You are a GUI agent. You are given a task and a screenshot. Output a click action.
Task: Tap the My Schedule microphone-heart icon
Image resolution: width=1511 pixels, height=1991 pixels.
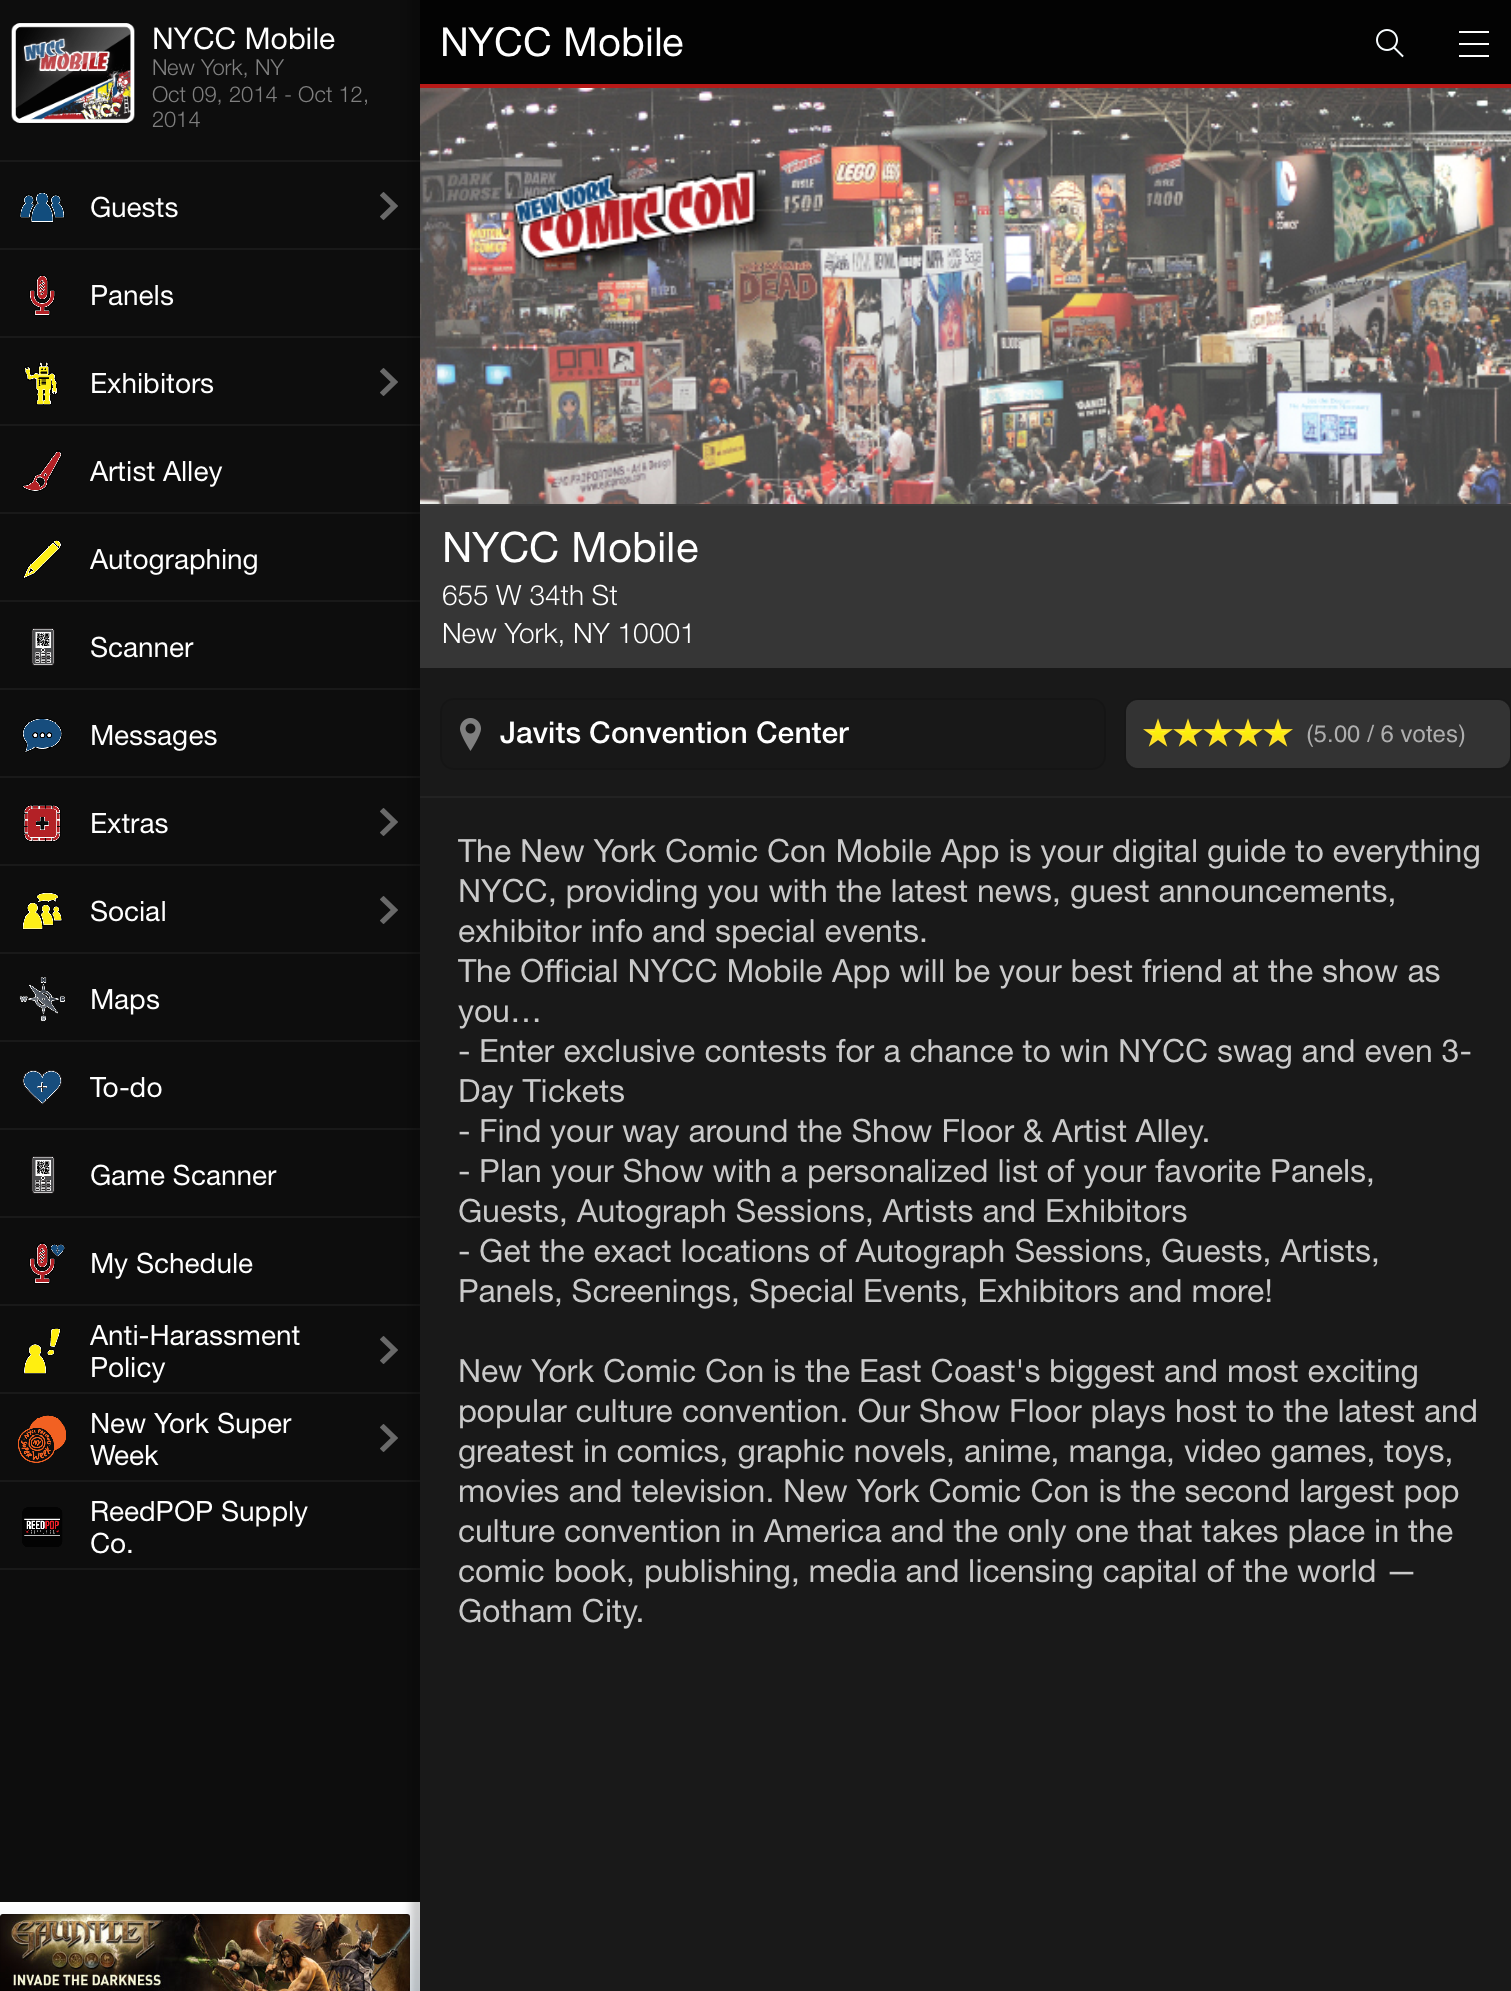pyautogui.click(x=44, y=1263)
